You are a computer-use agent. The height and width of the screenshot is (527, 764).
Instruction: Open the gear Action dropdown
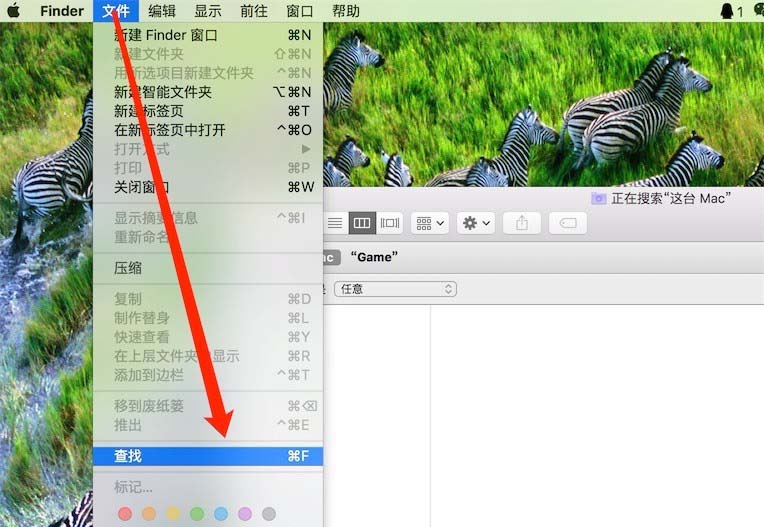(x=475, y=223)
